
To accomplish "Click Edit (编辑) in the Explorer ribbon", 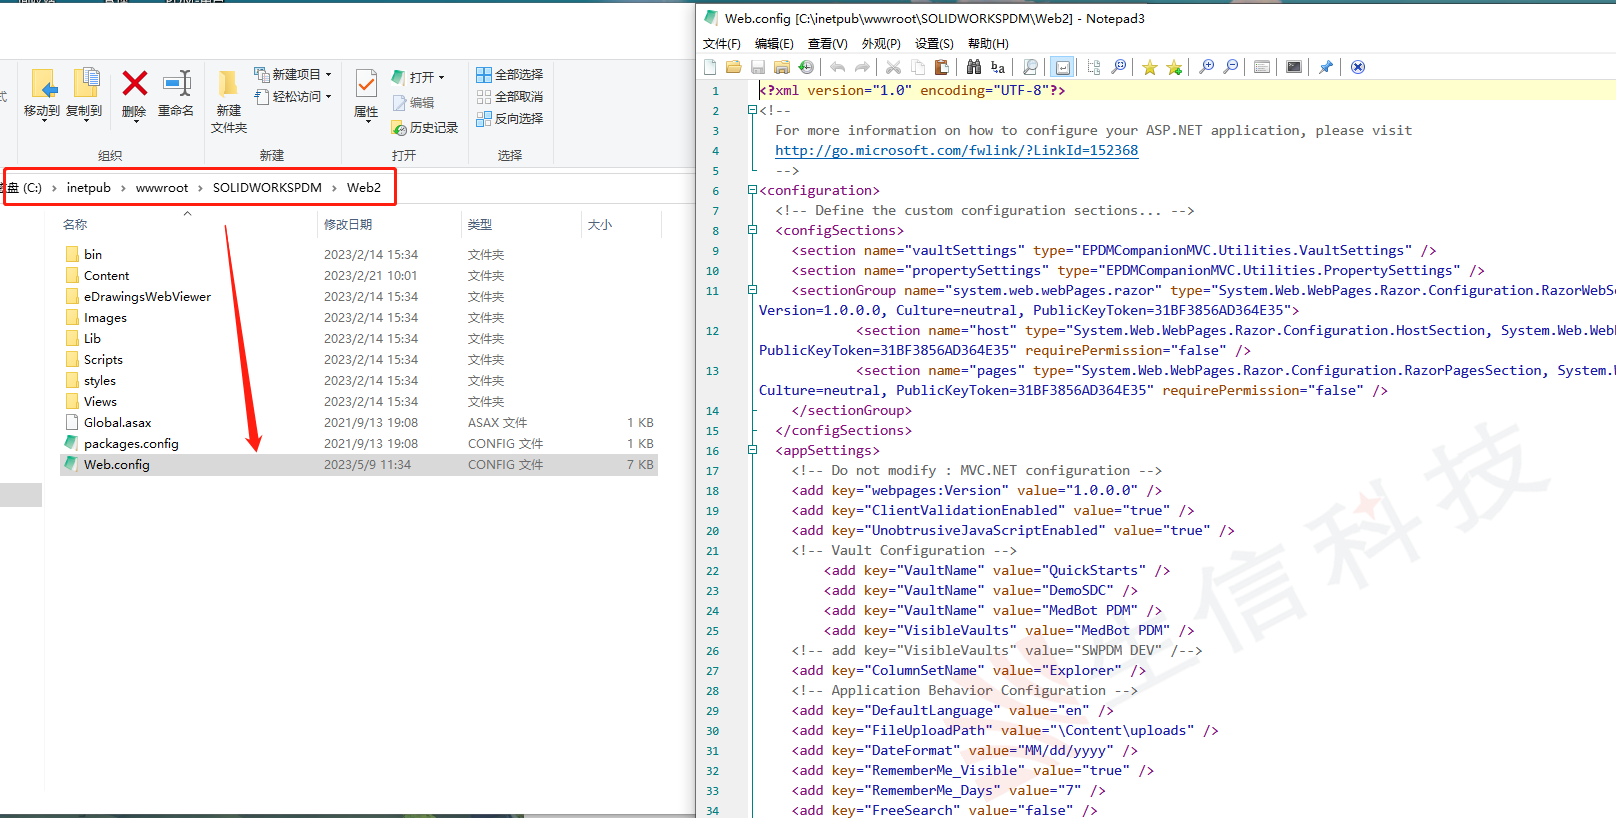I will point(413,102).
